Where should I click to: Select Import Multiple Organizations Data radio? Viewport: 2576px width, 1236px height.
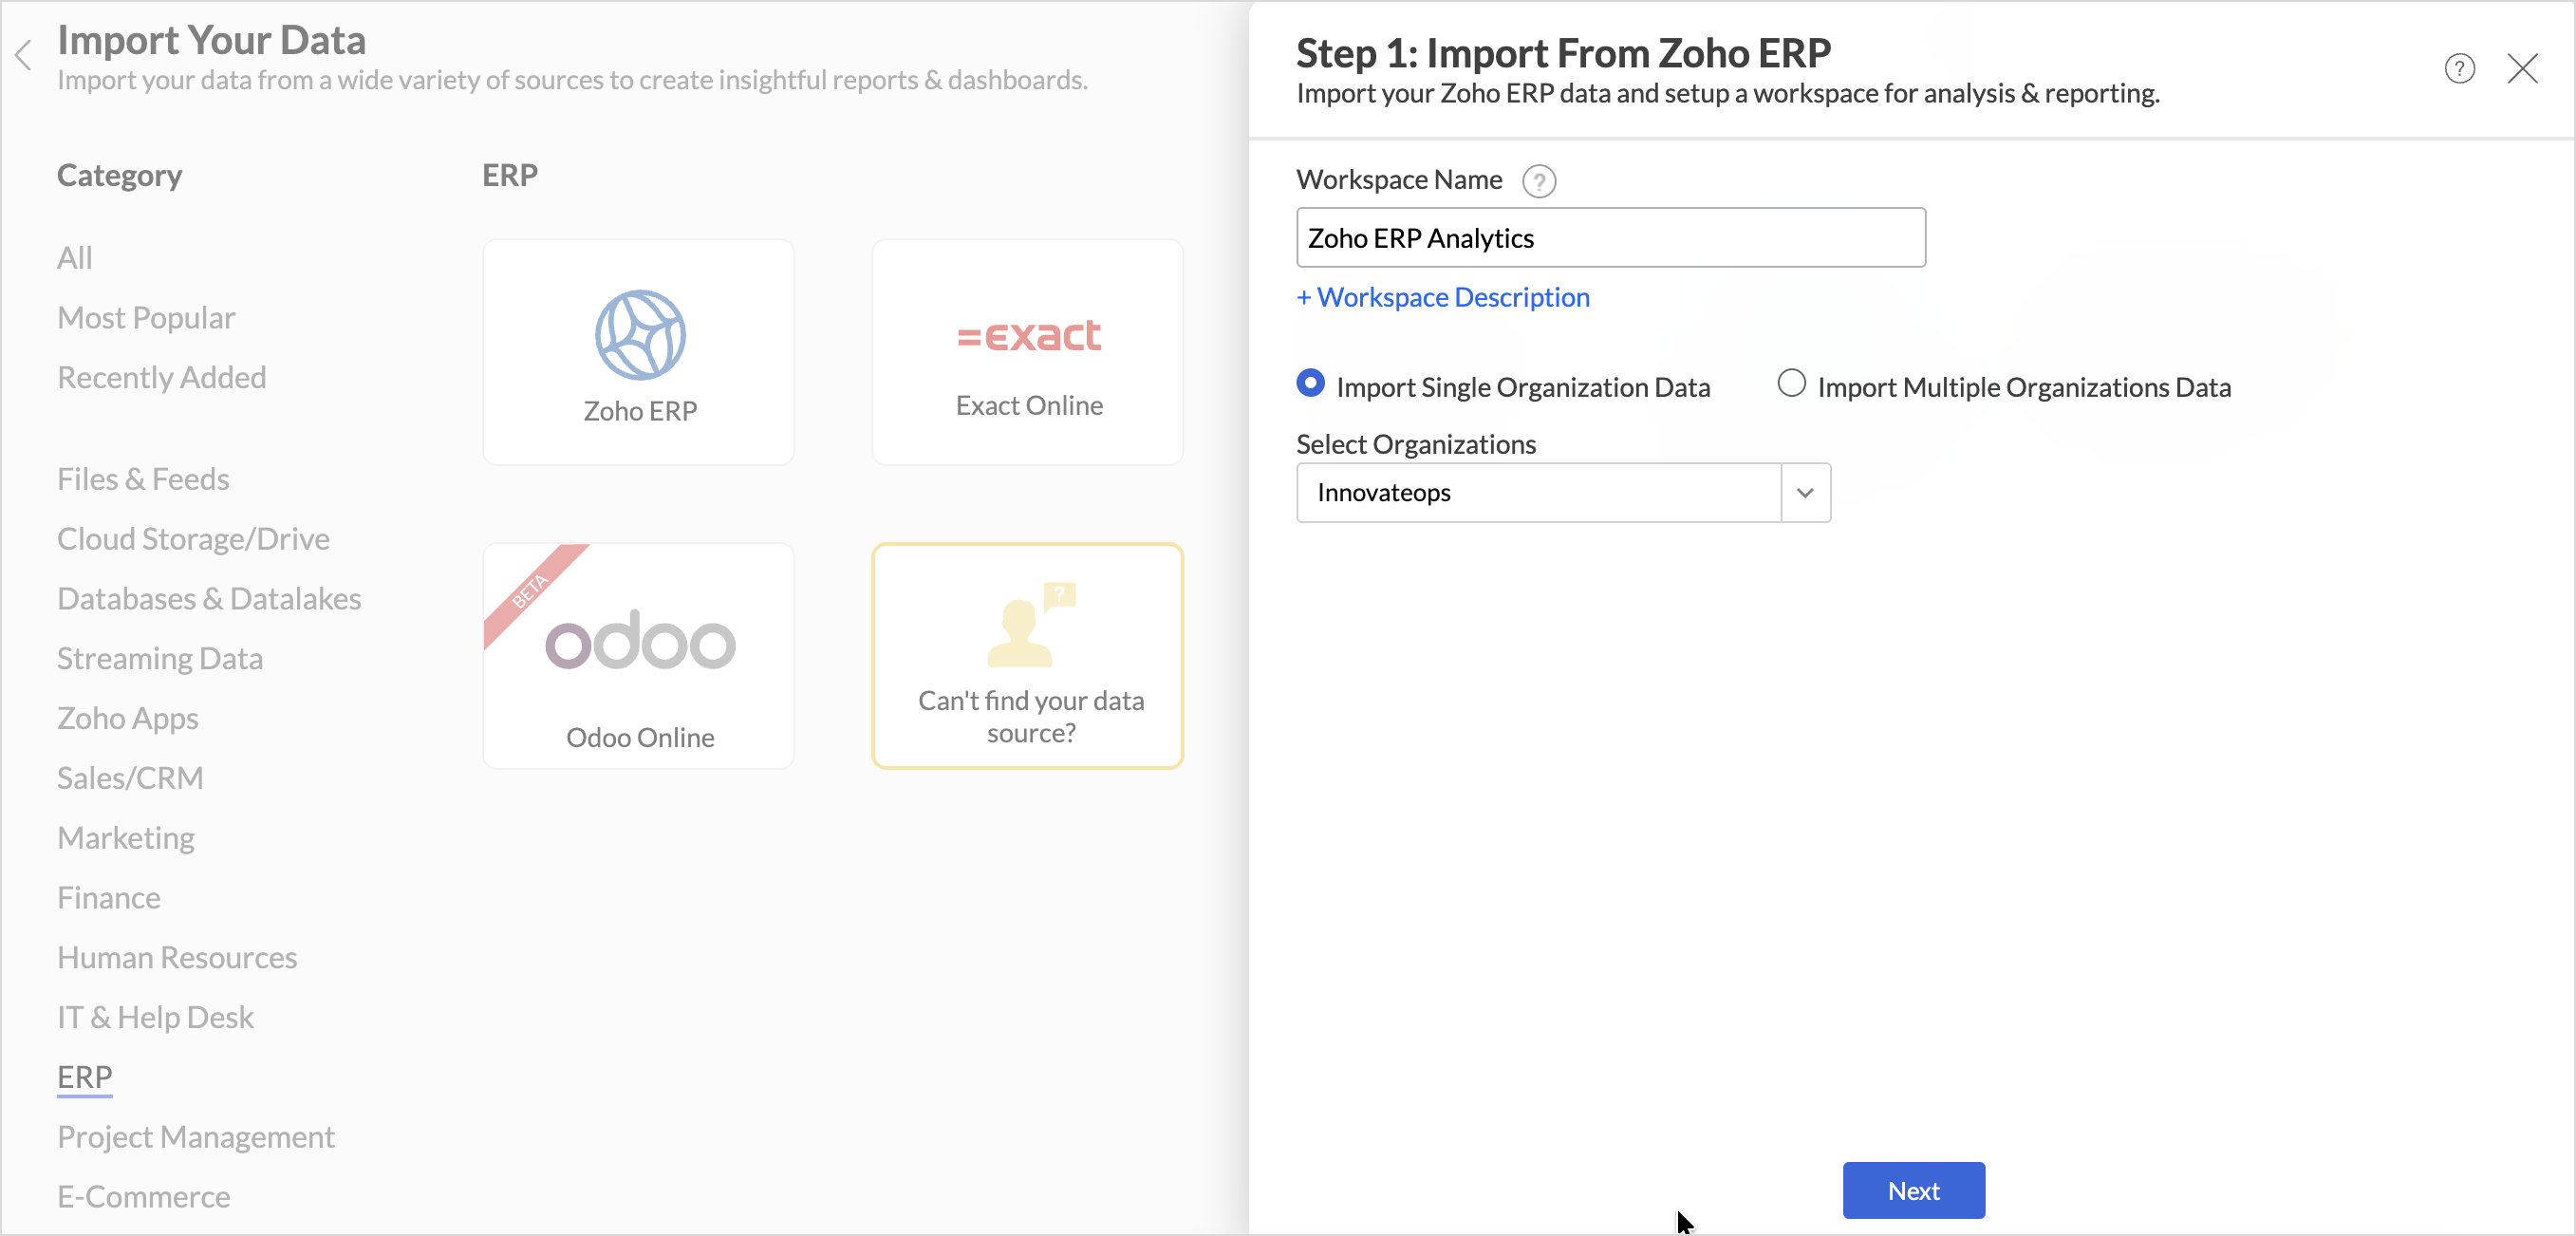click(x=1791, y=384)
